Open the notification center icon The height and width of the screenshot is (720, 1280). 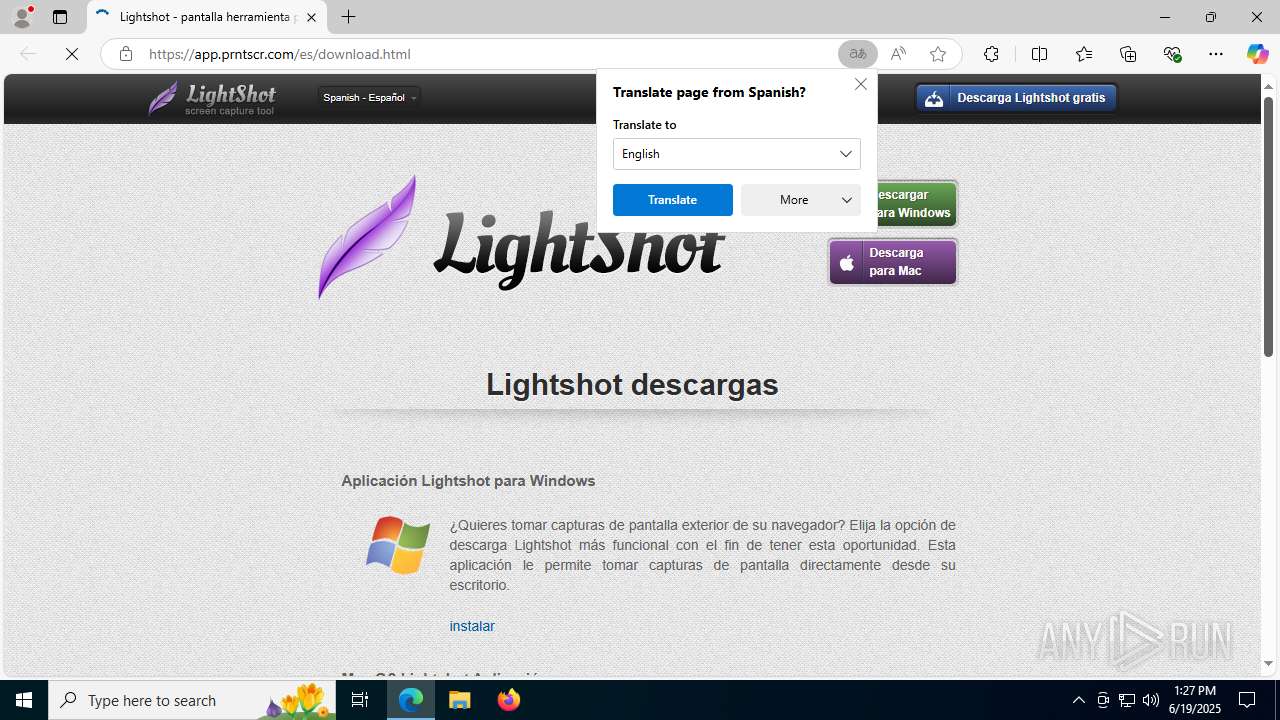pyautogui.click(x=1247, y=700)
